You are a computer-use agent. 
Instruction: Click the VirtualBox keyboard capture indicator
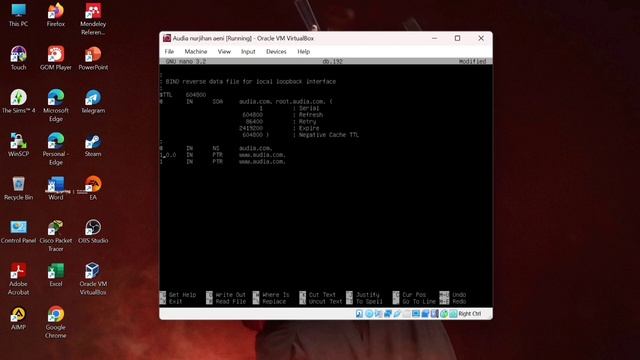tap(453, 313)
